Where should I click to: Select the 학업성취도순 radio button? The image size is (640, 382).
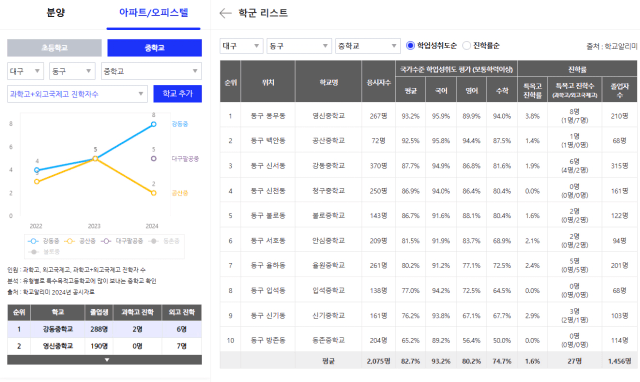[x=411, y=46]
